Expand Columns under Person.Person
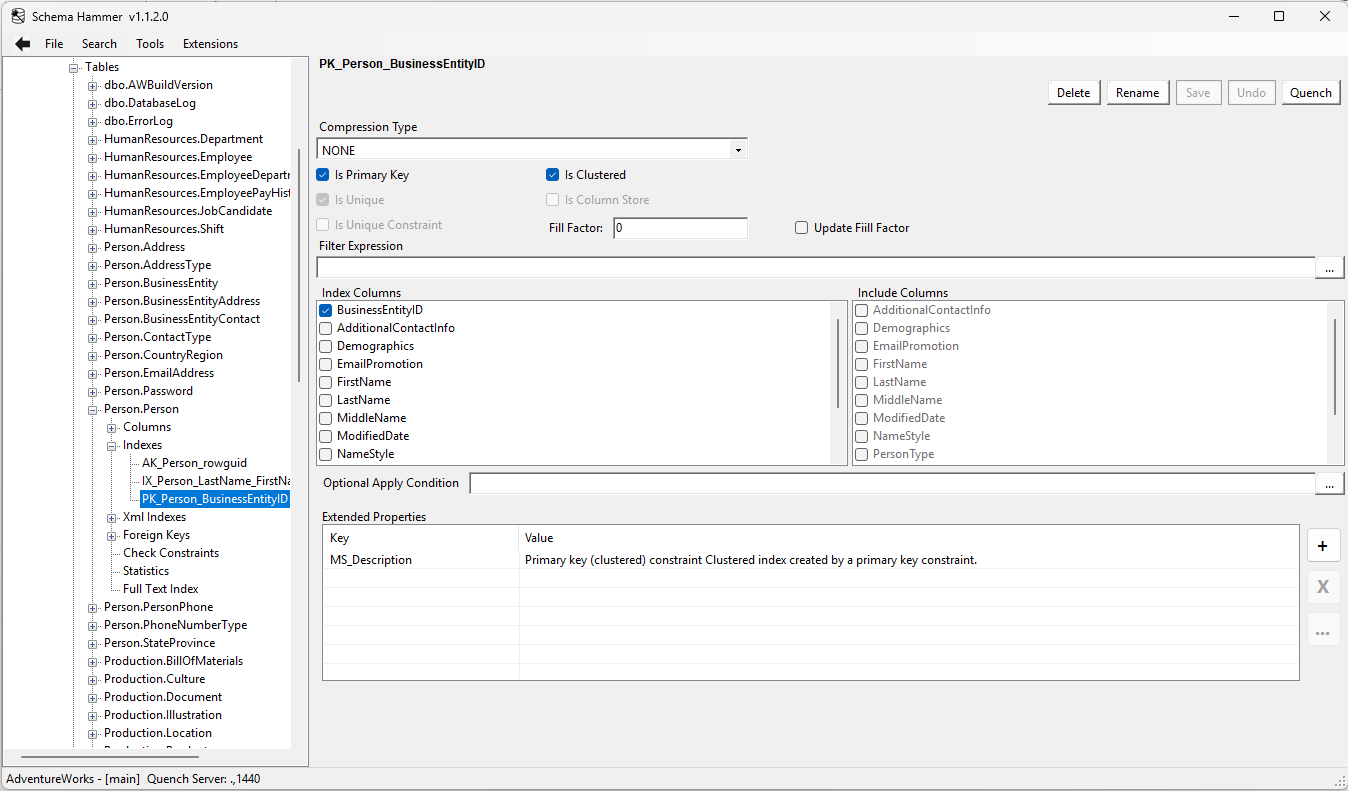This screenshot has height=791, width=1348. 113,426
